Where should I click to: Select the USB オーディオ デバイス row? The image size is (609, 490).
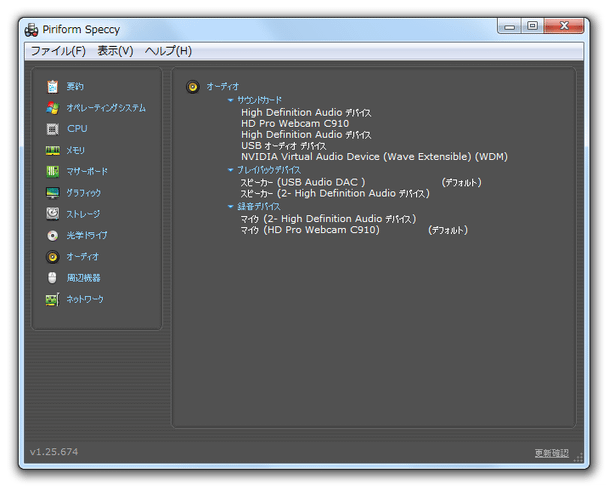tap(284, 146)
